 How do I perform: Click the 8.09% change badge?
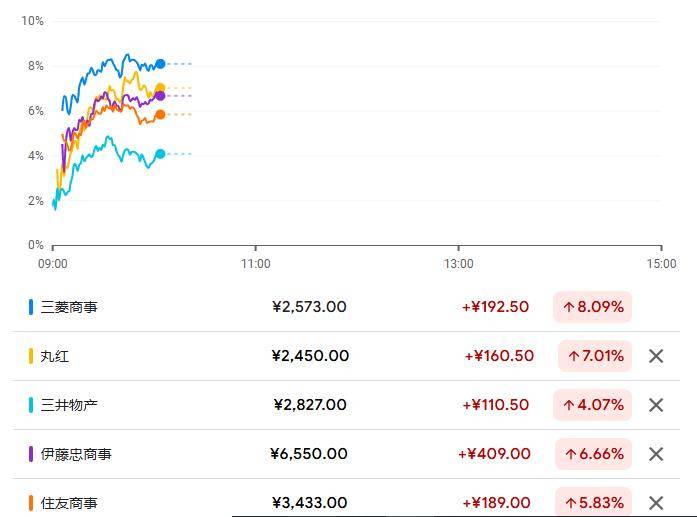(x=593, y=307)
